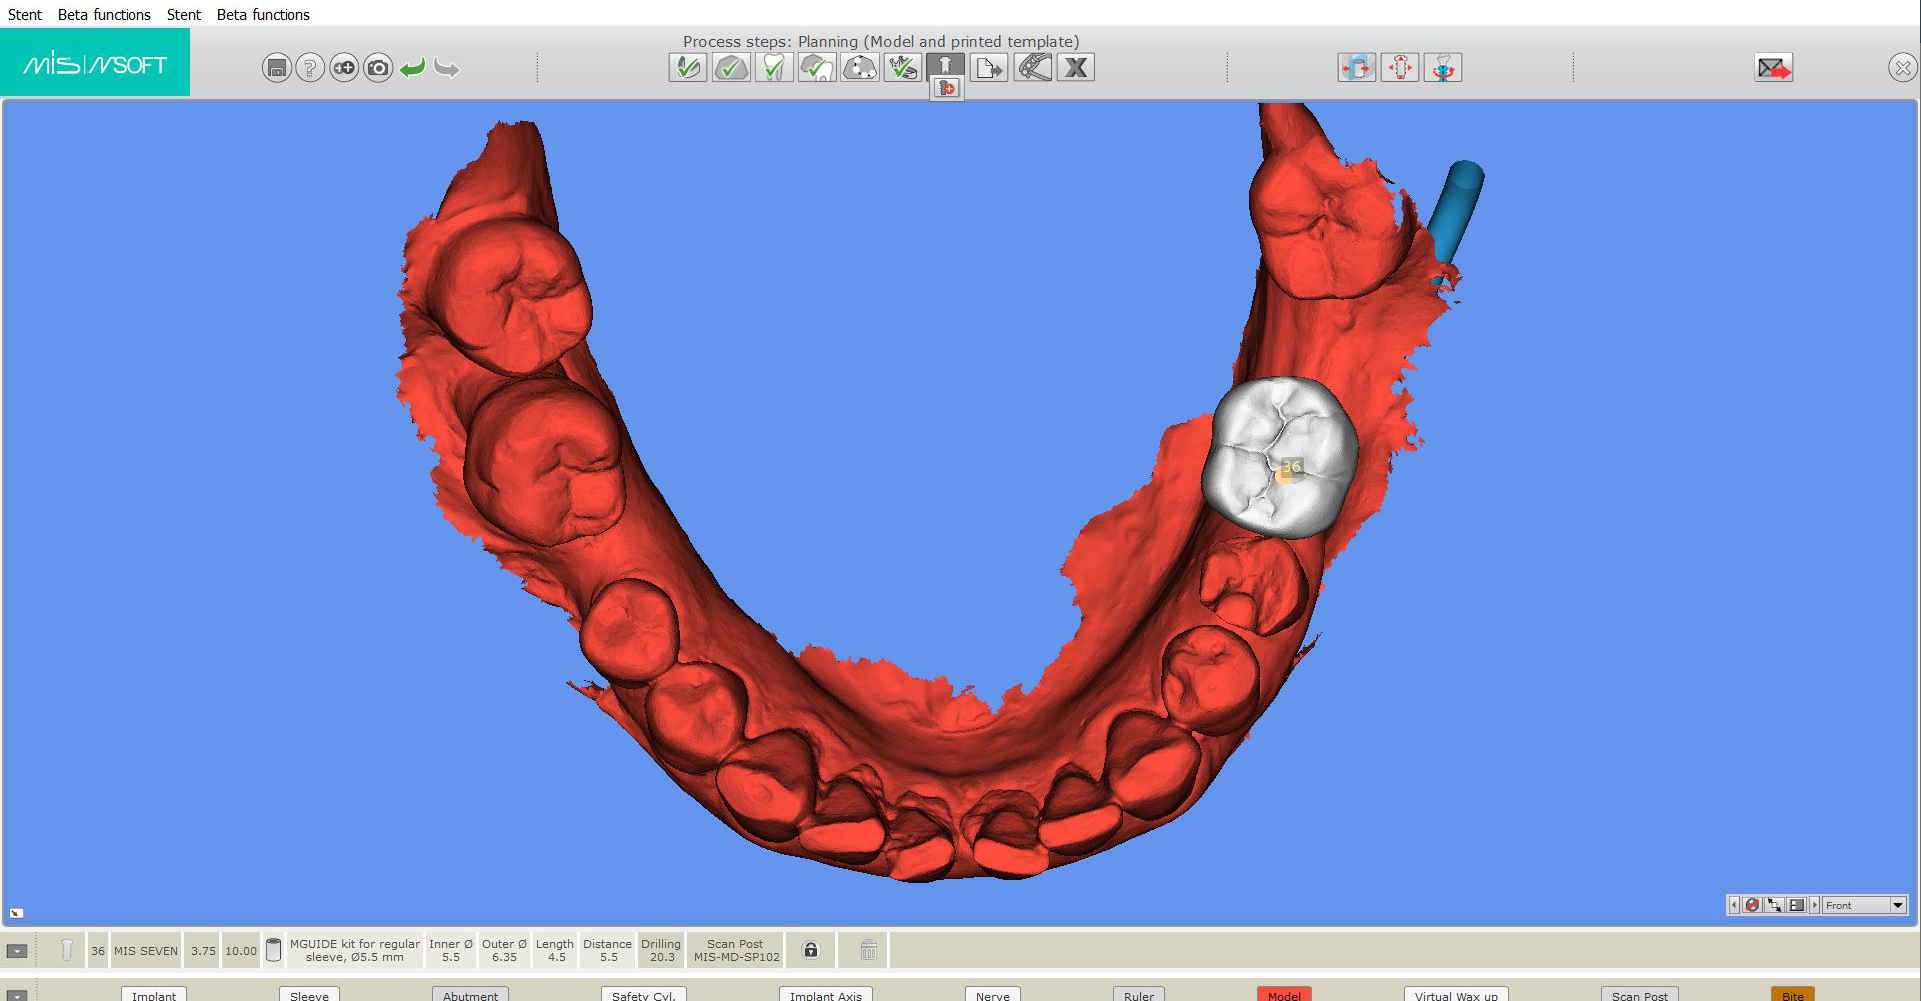This screenshot has width=1921, height=1001.
Task: Click the 3.75 implant diameter value
Action: point(203,951)
